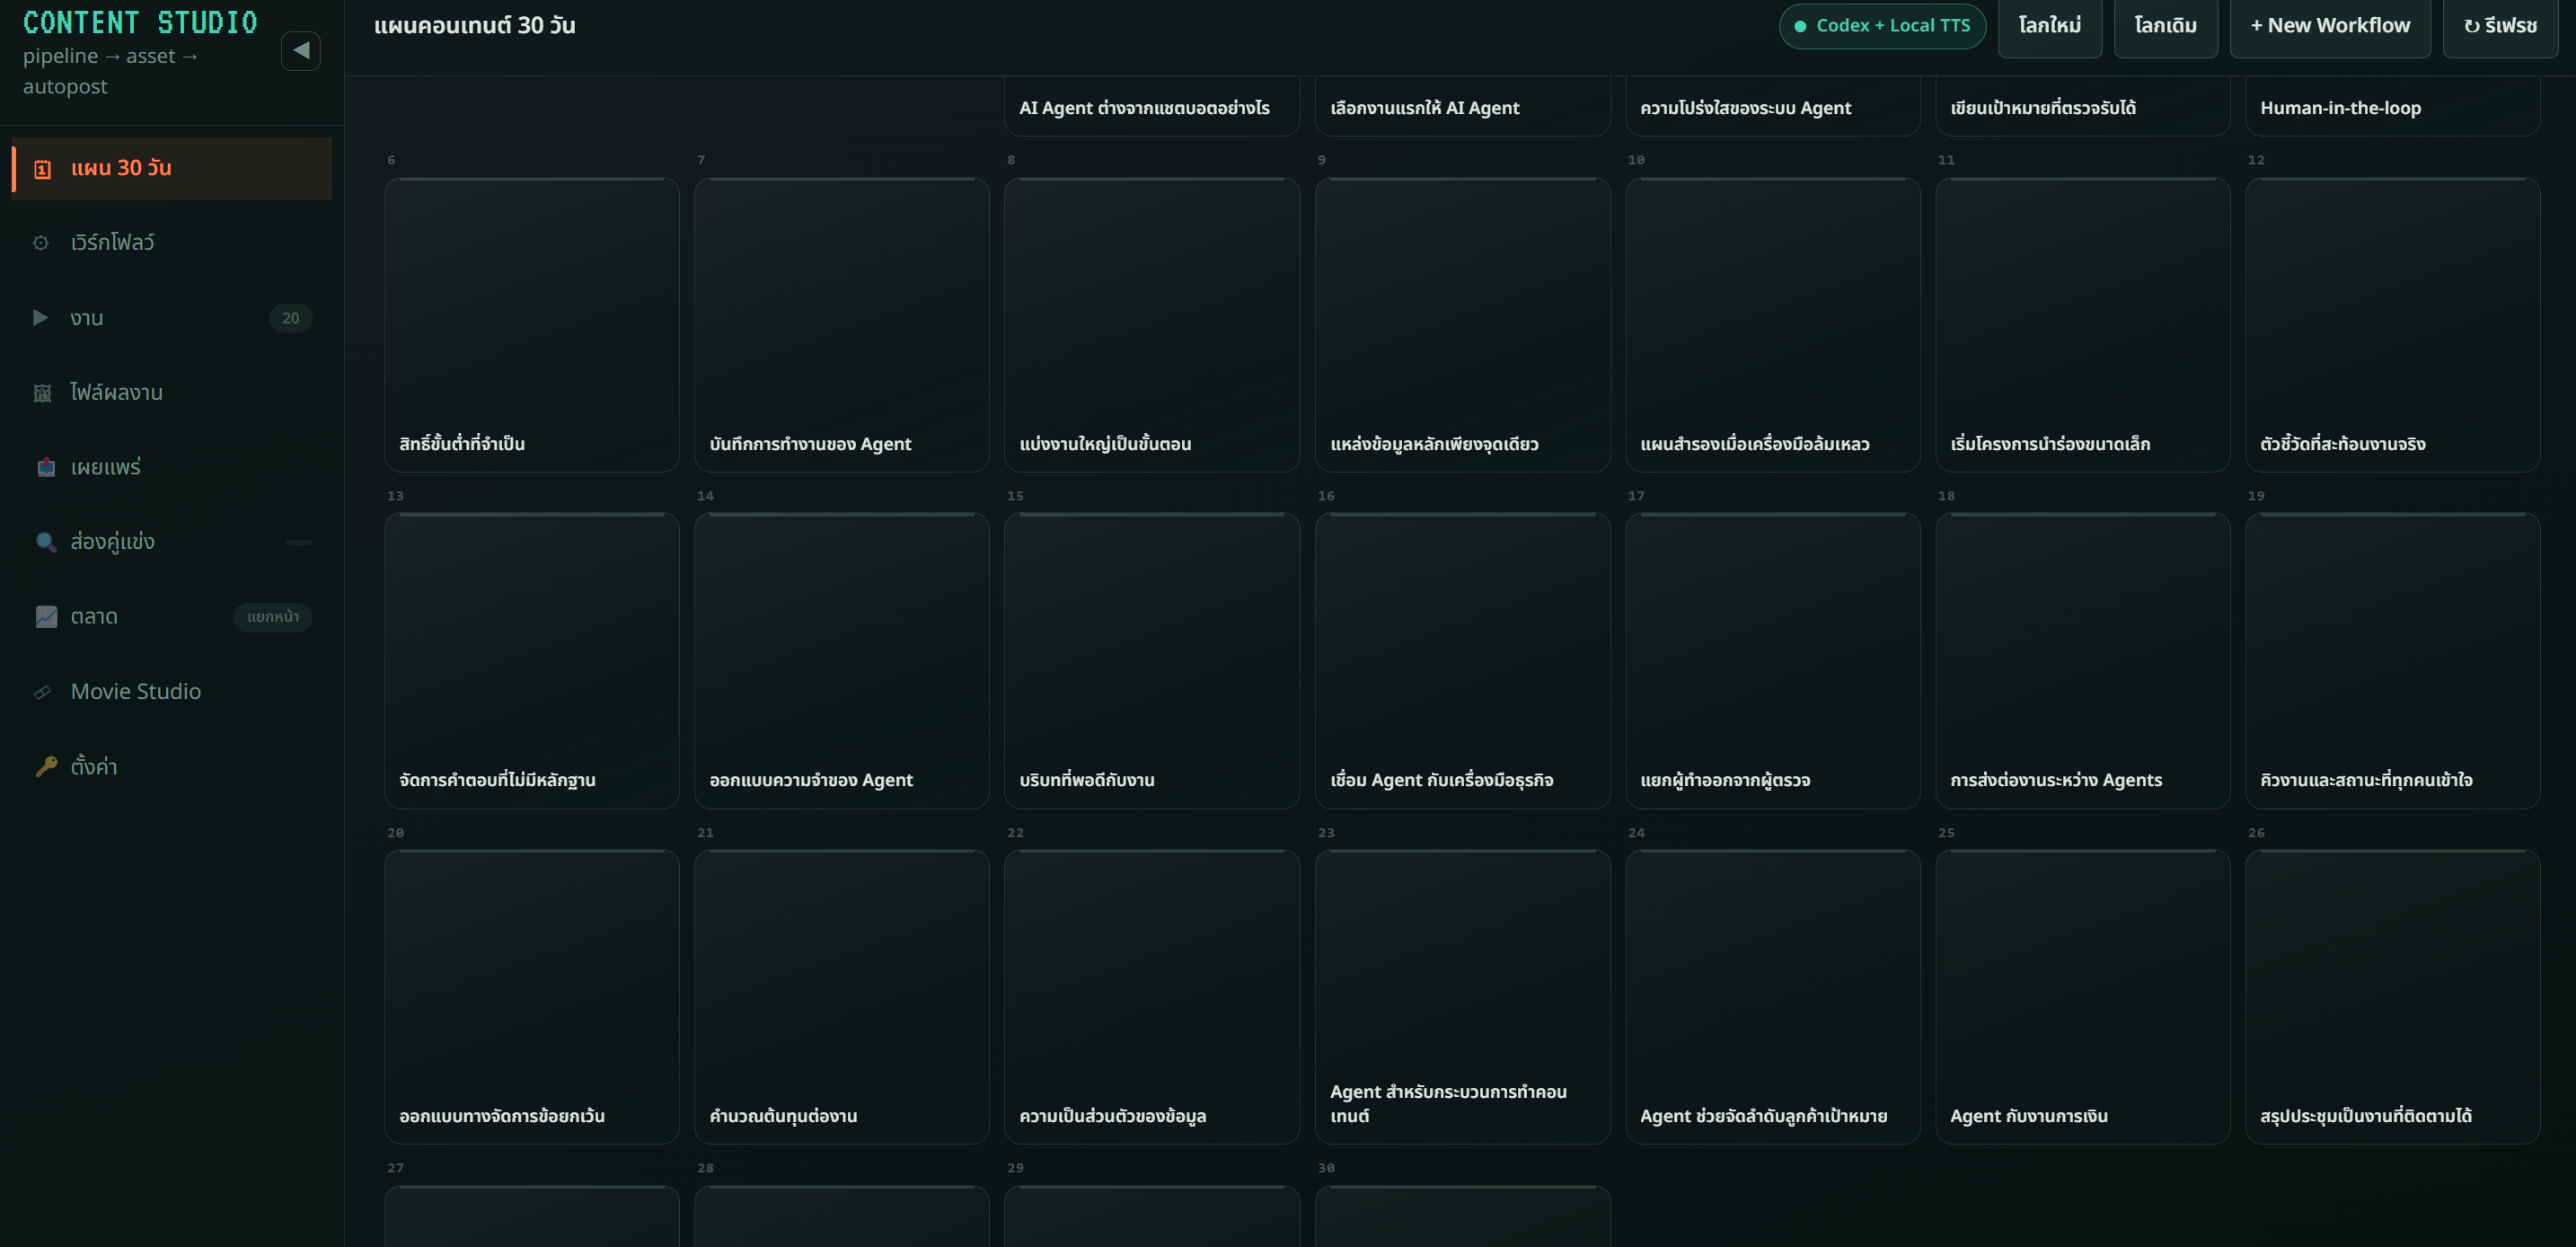Viewport: 2576px width, 1247px height.
Task: Open card แหล่งข้อมูลหลักเพียงจุดเดียว
Action: [x=1462, y=325]
